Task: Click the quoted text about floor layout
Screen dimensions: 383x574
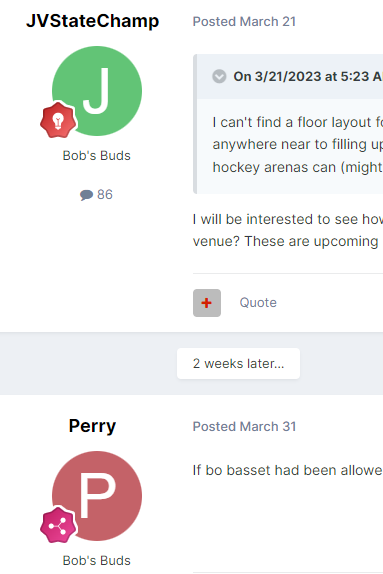Action: 297,145
